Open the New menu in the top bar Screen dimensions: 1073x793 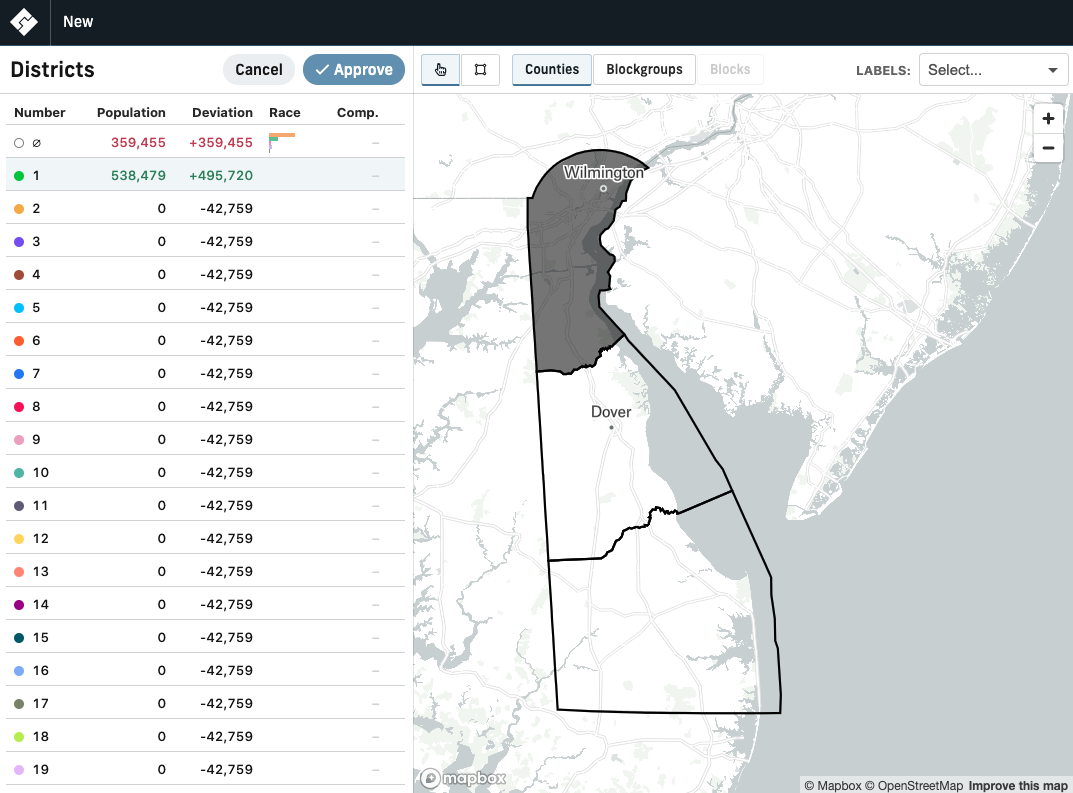[78, 21]
